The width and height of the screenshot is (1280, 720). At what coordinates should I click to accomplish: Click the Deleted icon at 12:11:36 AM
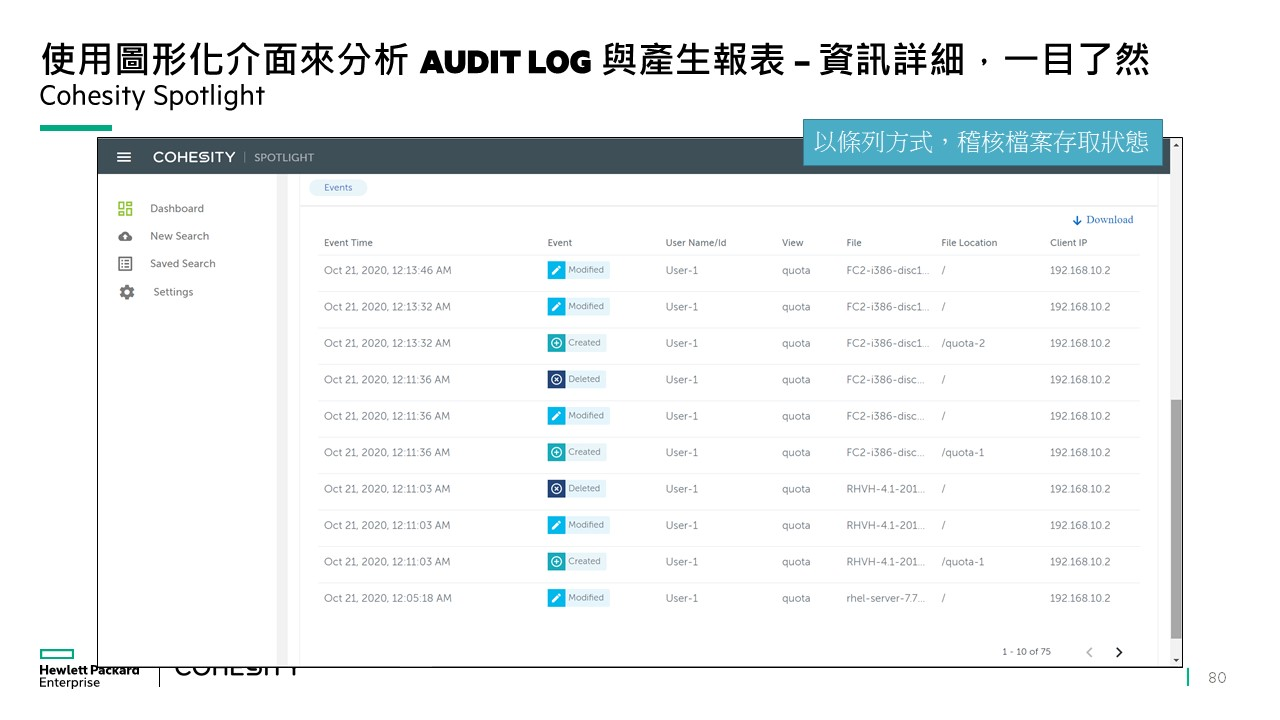(x=557, y=380)
